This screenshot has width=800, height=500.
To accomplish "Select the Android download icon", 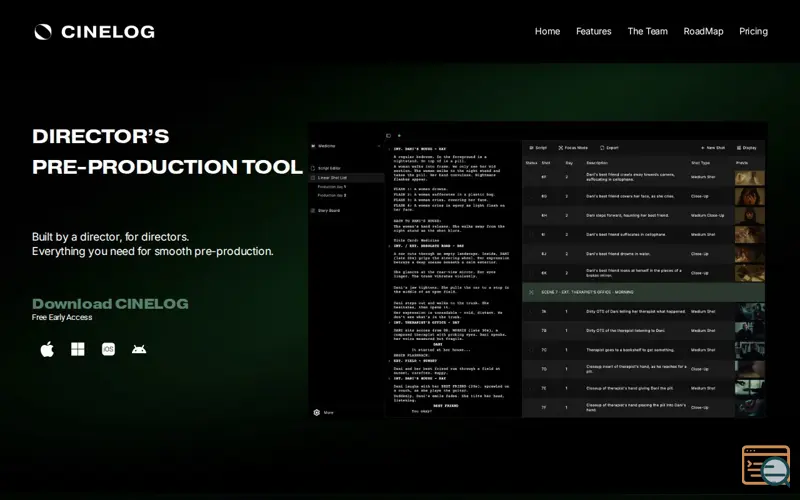I will [x=139, y=349].
